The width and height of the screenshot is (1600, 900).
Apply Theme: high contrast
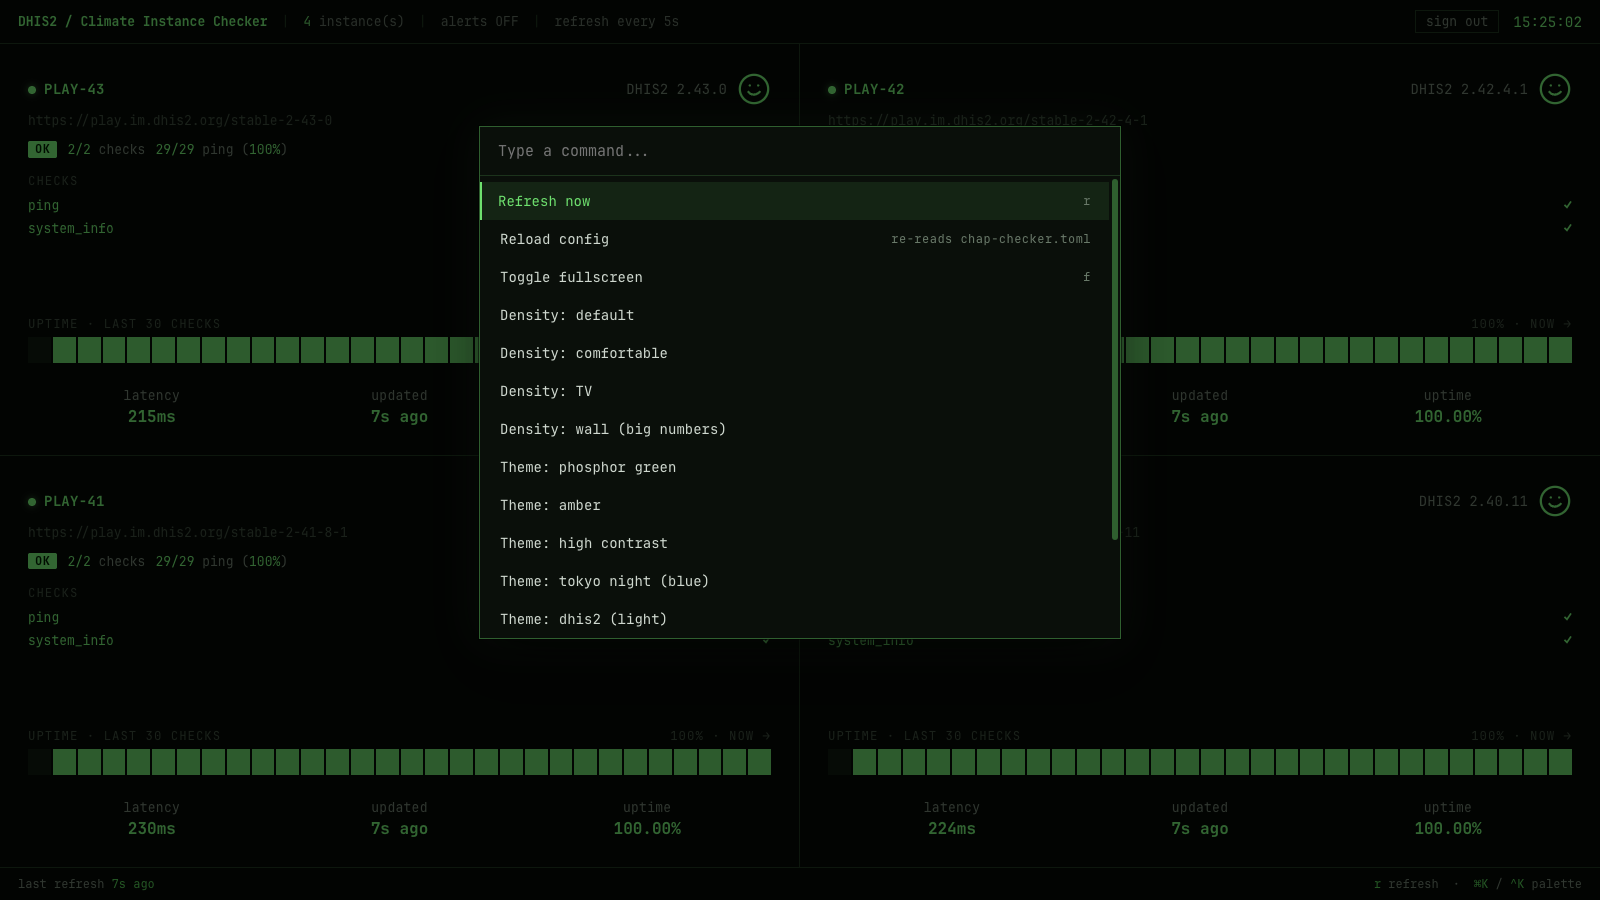click(795, 543)
